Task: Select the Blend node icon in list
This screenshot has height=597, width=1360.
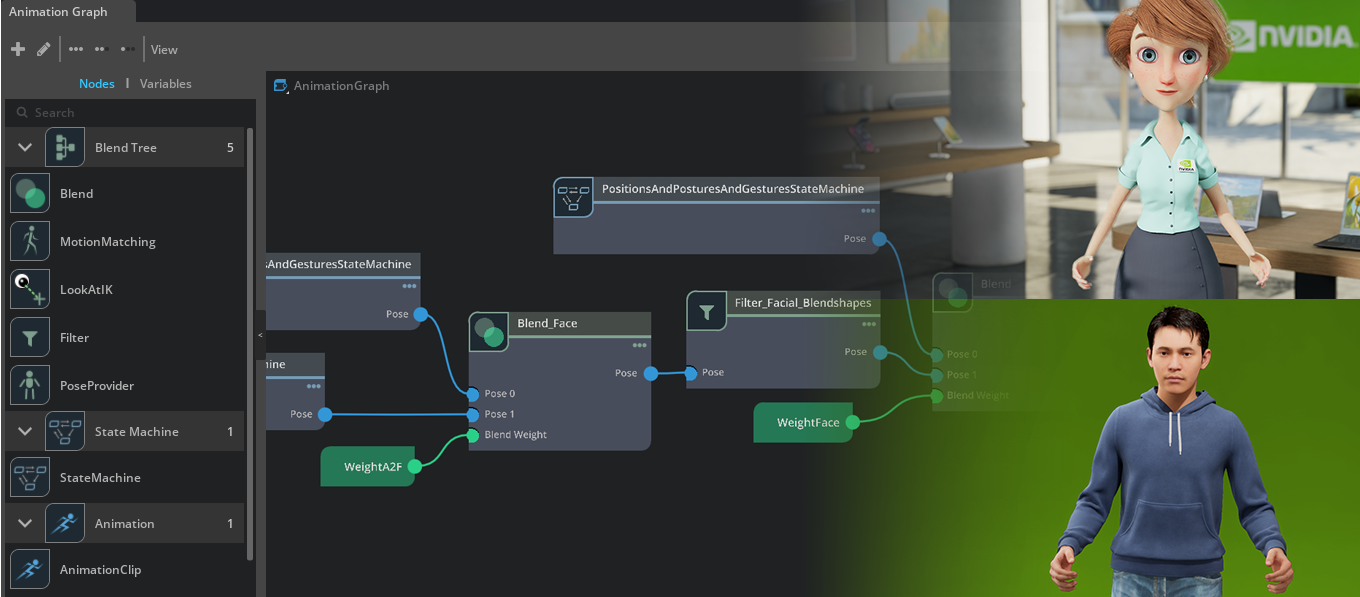Action: click(30, 194)
